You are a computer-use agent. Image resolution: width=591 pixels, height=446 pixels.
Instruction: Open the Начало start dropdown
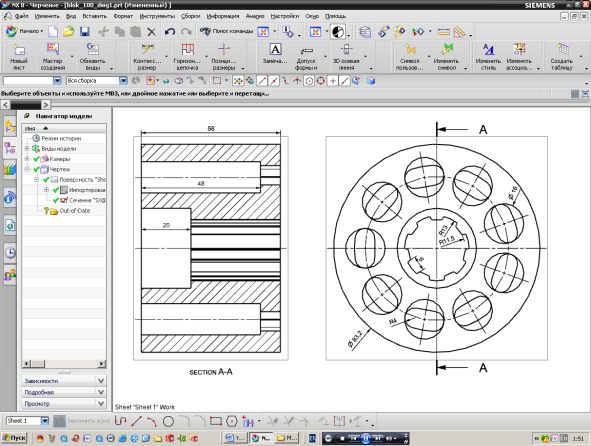coord(24,31)
